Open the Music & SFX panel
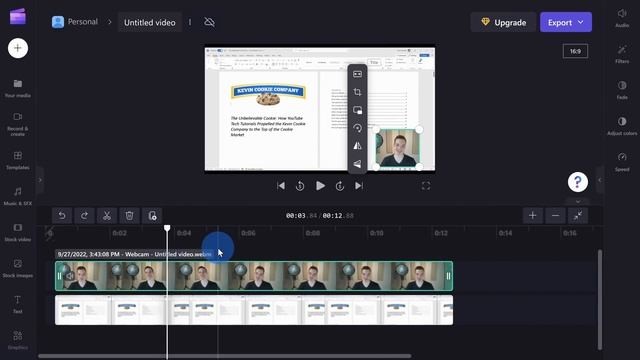Viewport: 640px width, 360px height. 18,196
